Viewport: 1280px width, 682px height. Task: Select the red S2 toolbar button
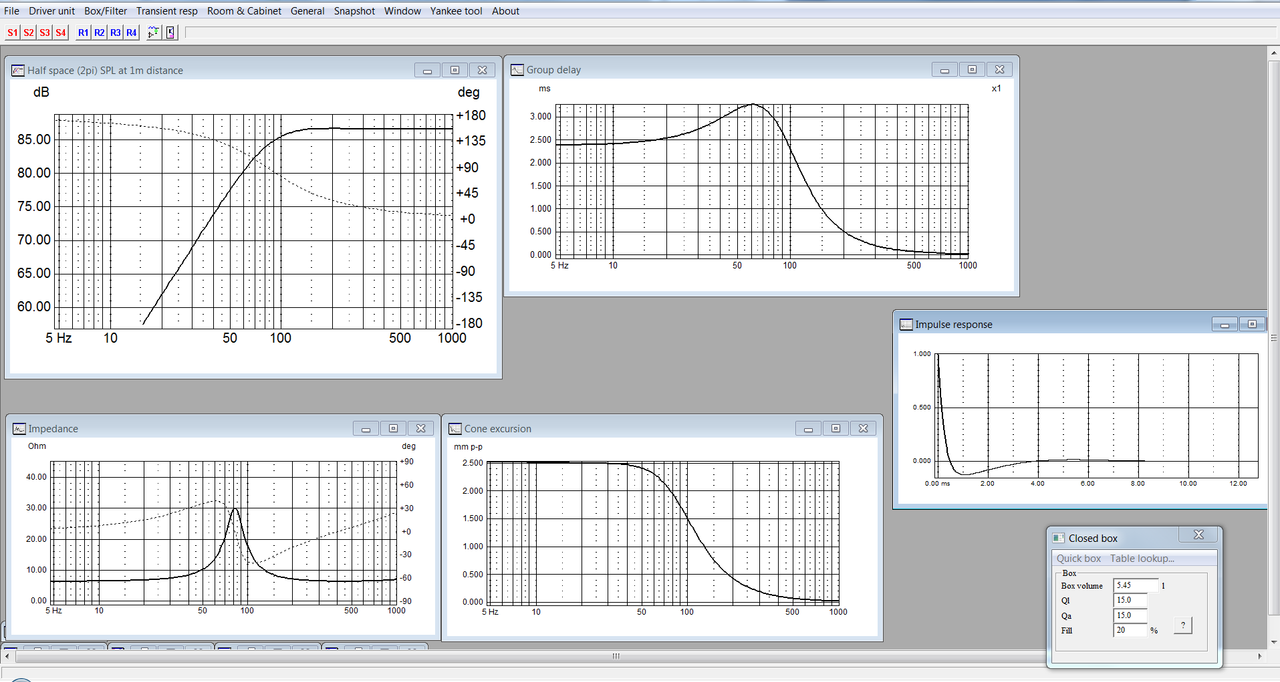pos(28,33)
